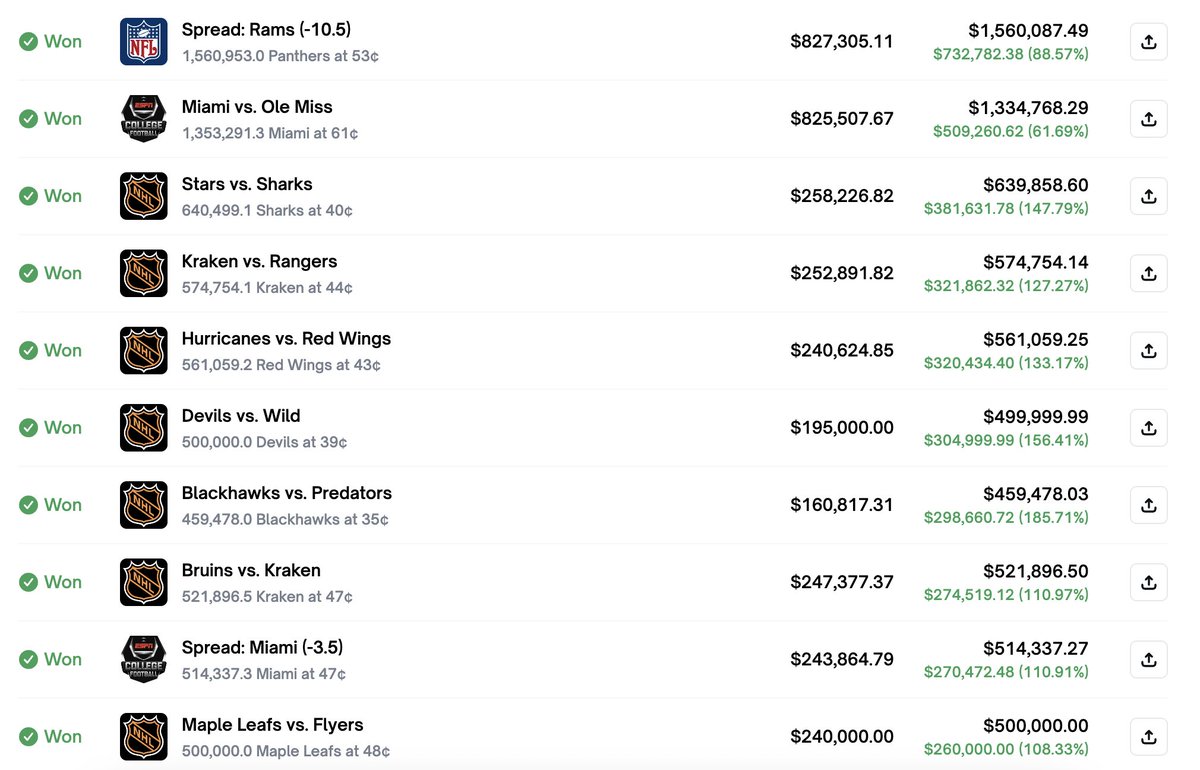The height and width of the screenshot is (770, 1200).
Task: Click green Won checkmark on Bruins vs. Kraken row
Action: 28,582
